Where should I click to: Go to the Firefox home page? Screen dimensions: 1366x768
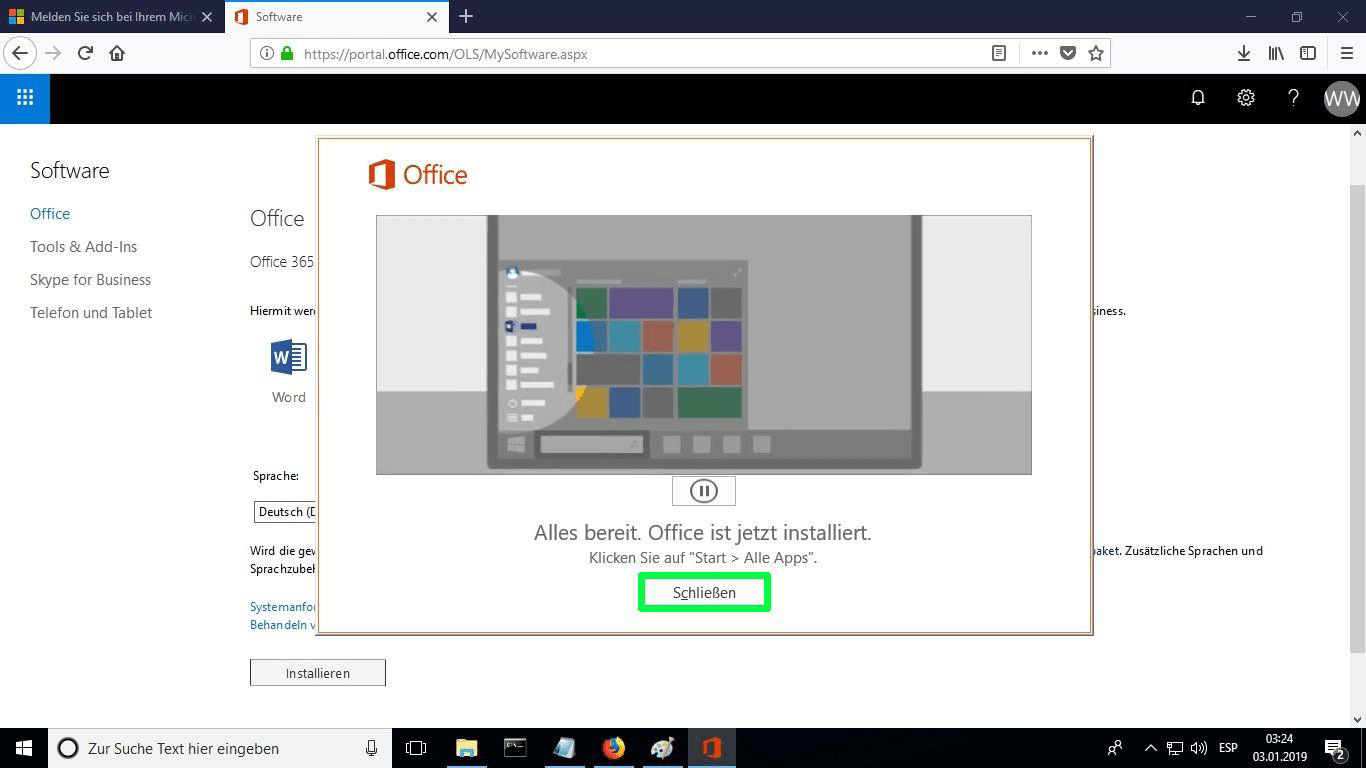pos(117,54)
